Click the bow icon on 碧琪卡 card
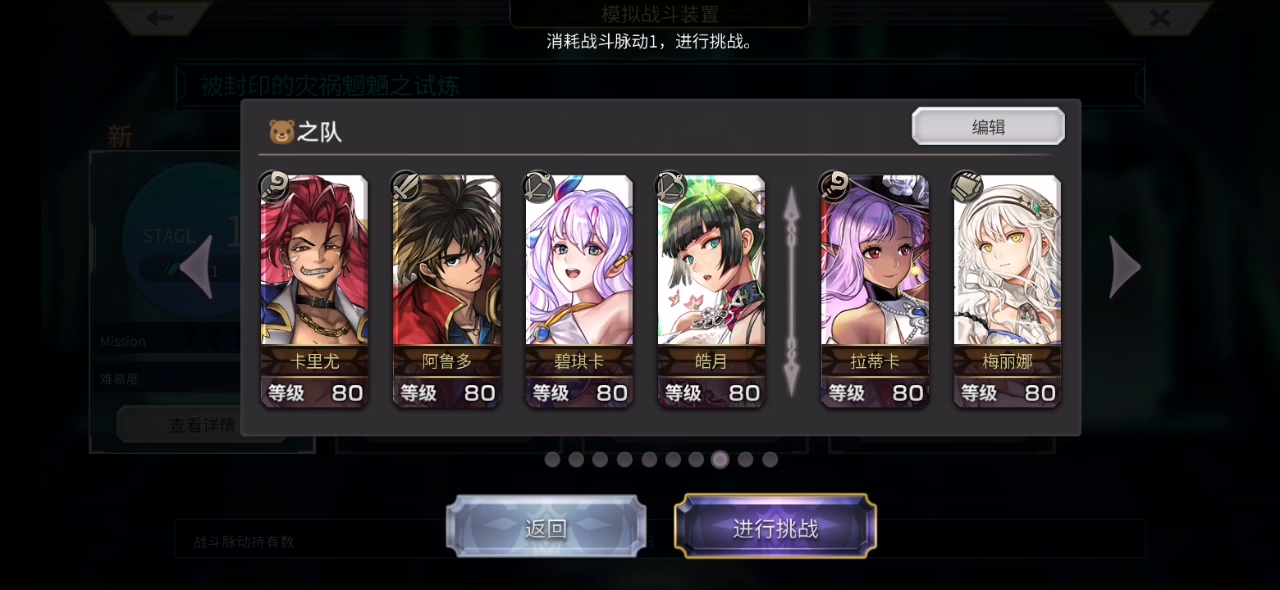 tap(538, 186)
